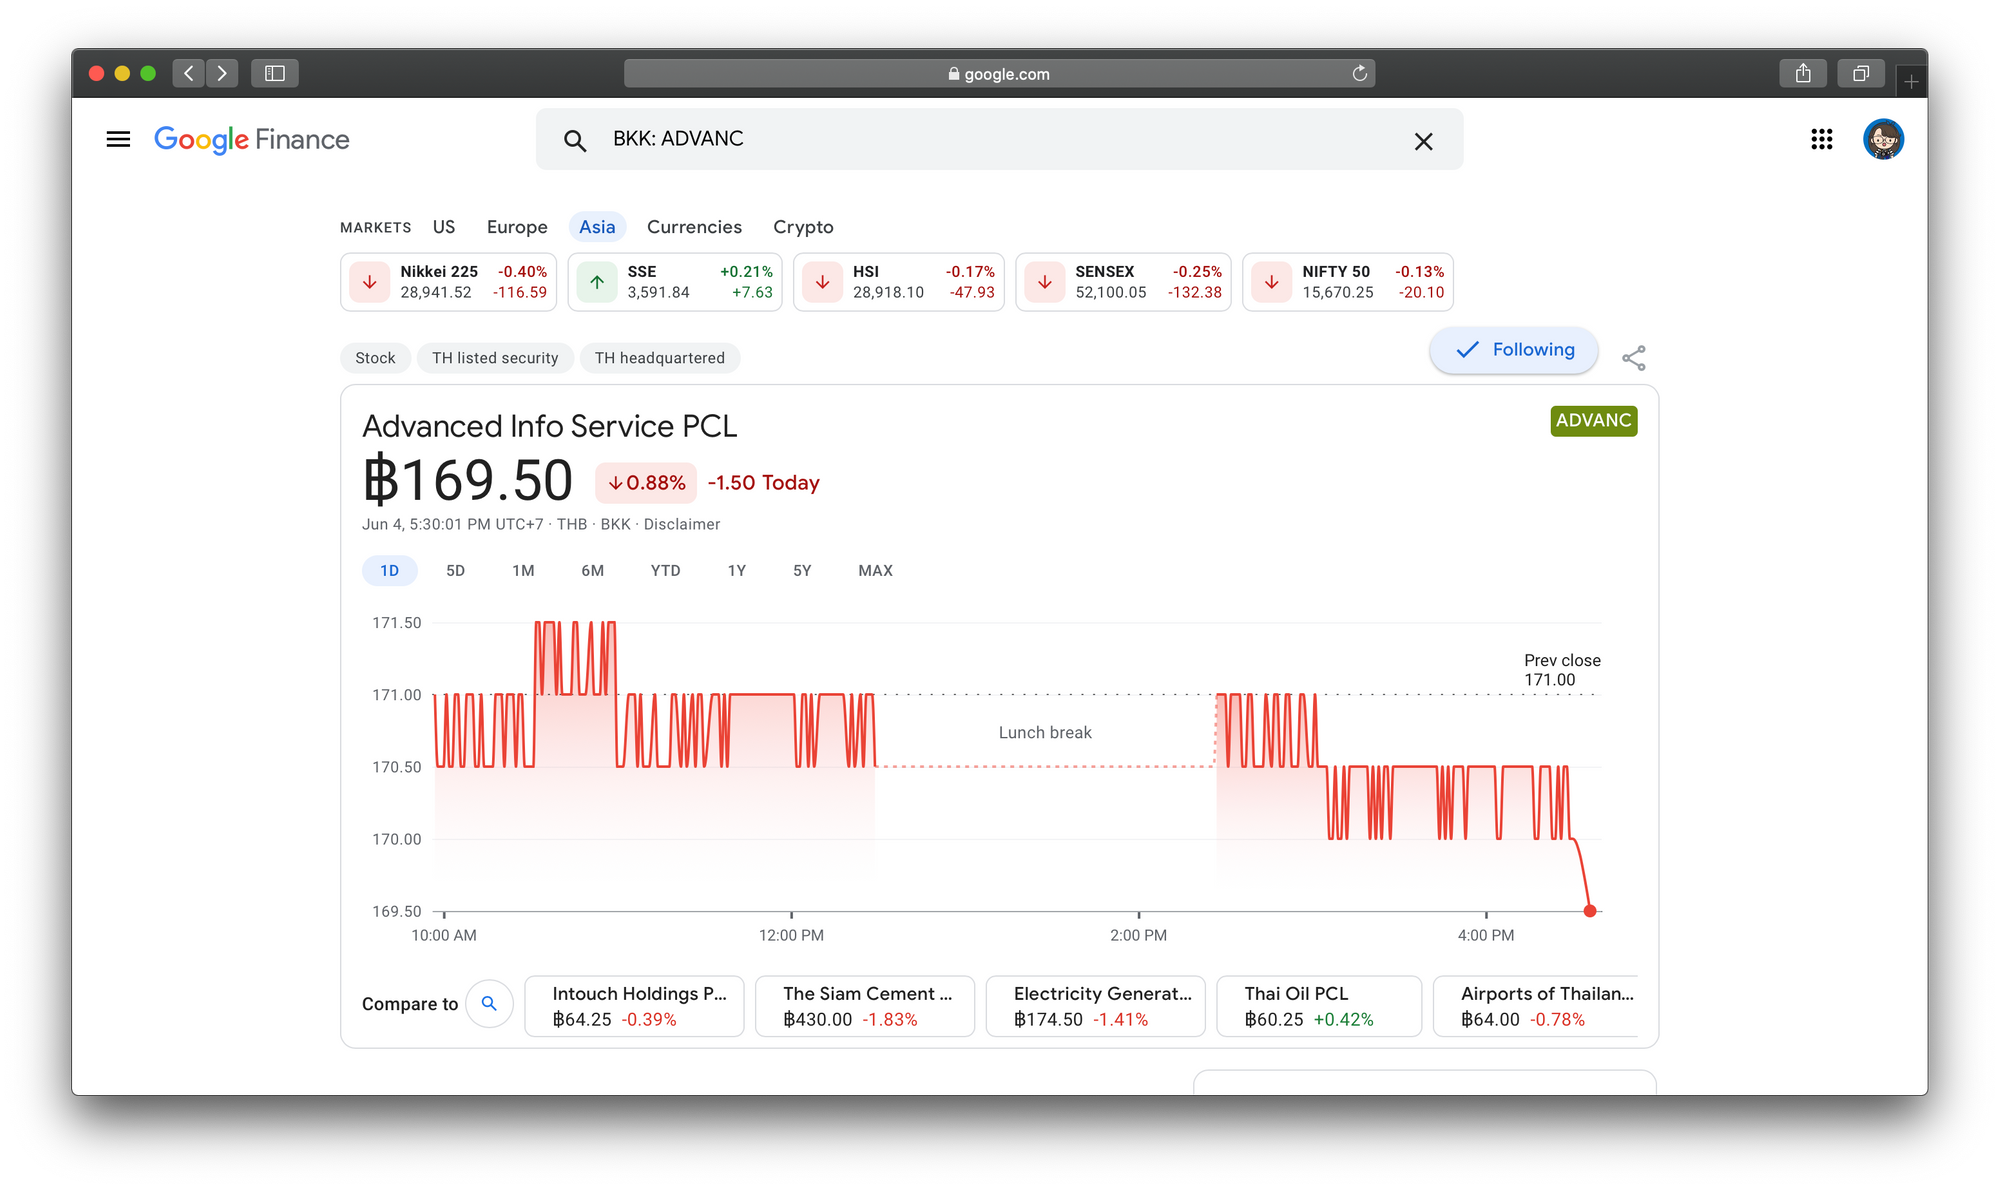Select the 6M chart range

click(592, 570)
